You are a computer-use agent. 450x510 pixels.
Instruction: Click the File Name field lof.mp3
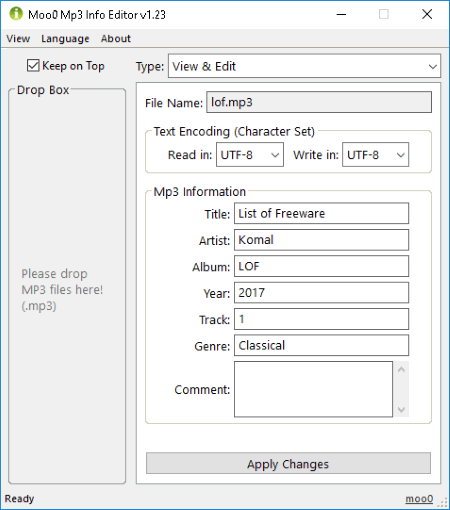tap(319, 102)
